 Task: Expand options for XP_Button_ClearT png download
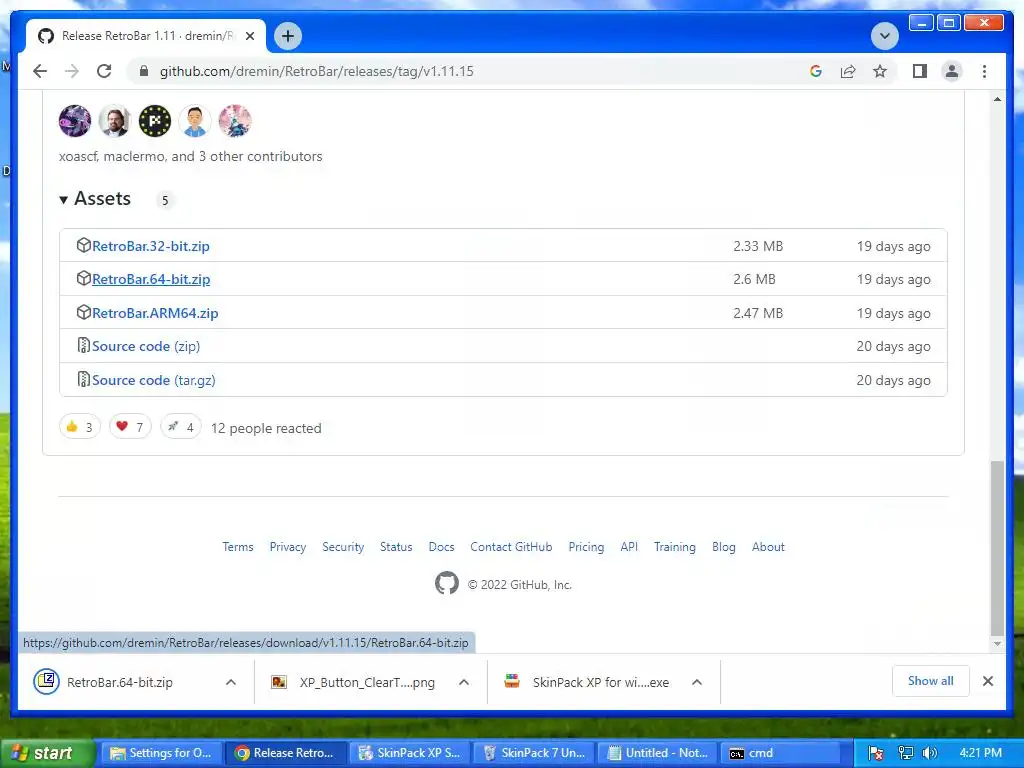pyautogui.click(x=464, y=682)
